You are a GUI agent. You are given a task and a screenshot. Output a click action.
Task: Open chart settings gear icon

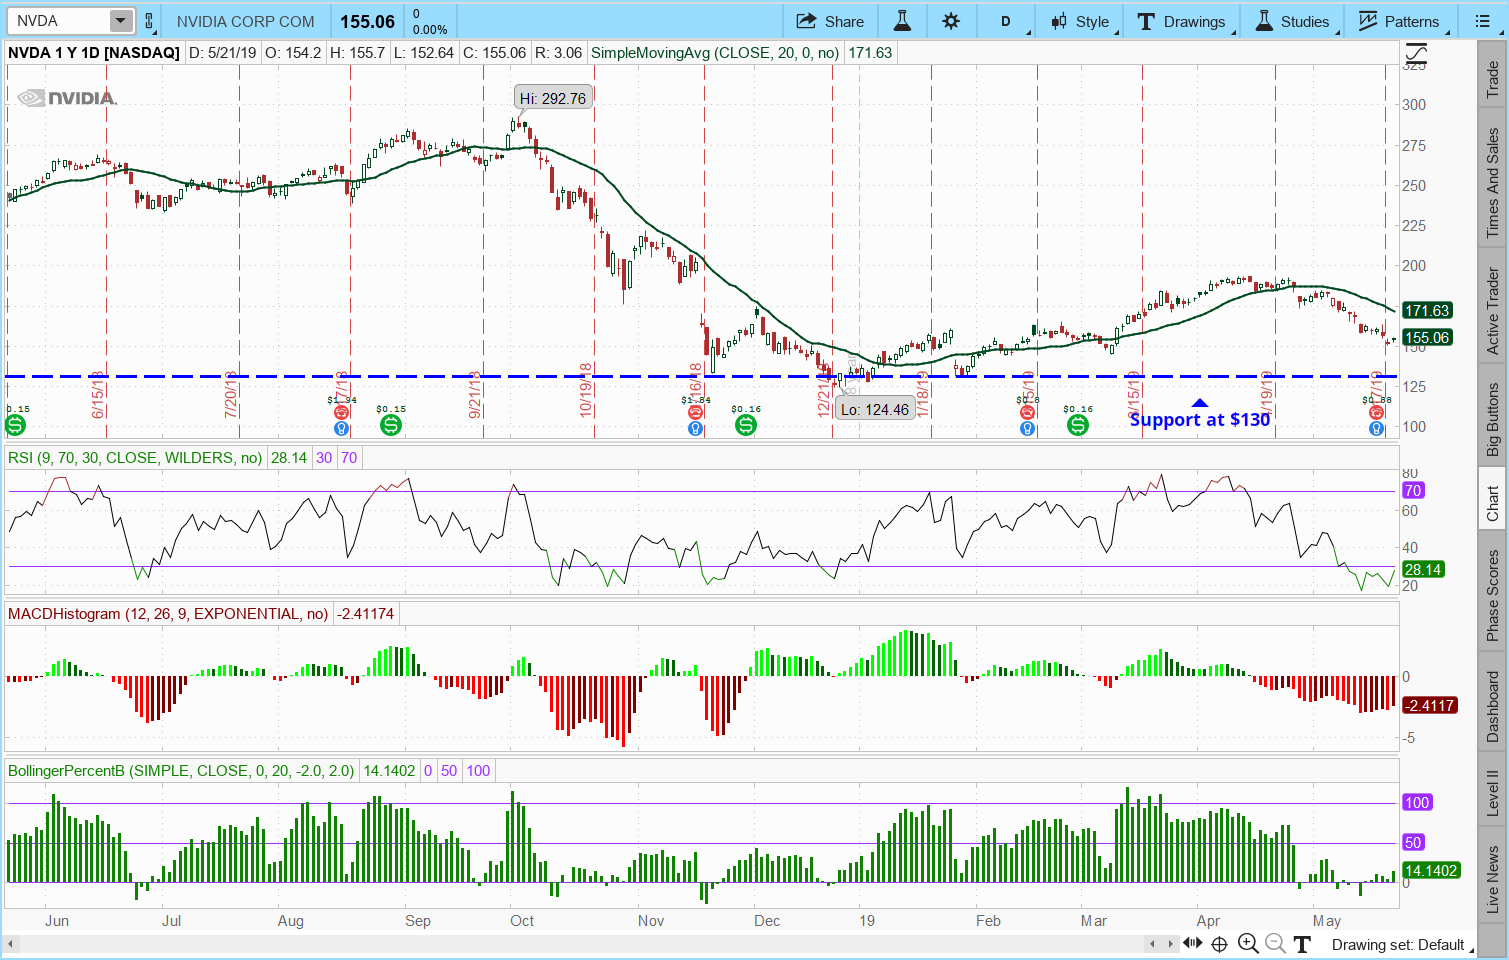click(x=951, y=21)
